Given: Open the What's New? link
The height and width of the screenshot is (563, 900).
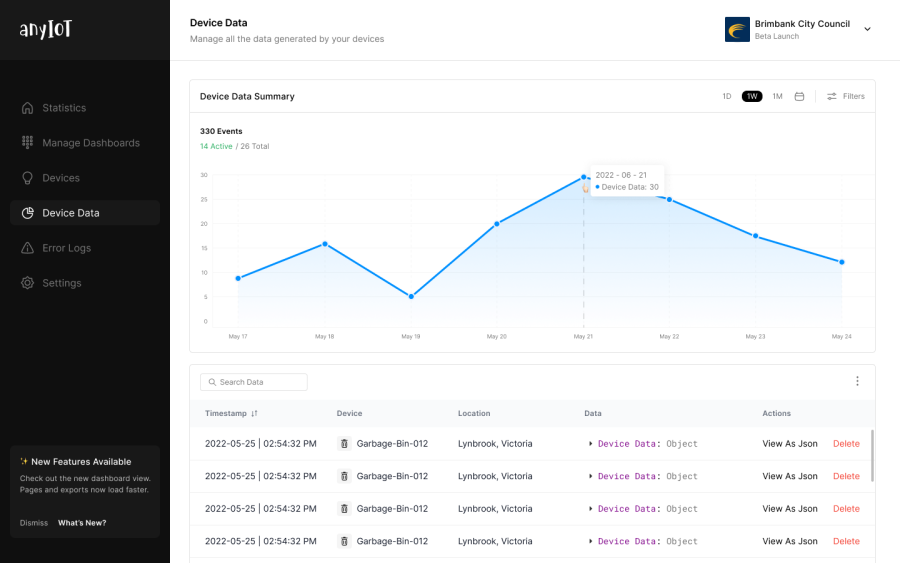Looking at the screenshot, I should tap(82, 523).
